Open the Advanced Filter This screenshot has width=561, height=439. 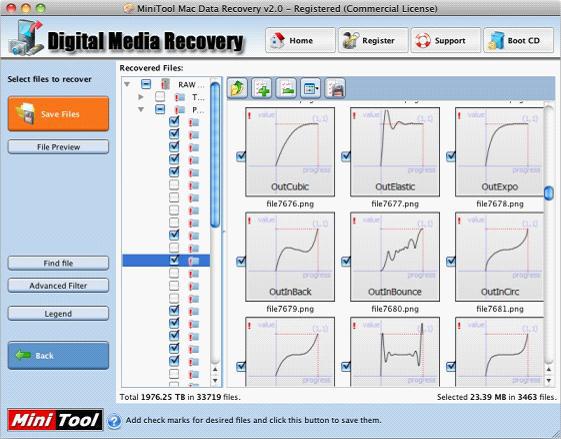click(58, 286)
